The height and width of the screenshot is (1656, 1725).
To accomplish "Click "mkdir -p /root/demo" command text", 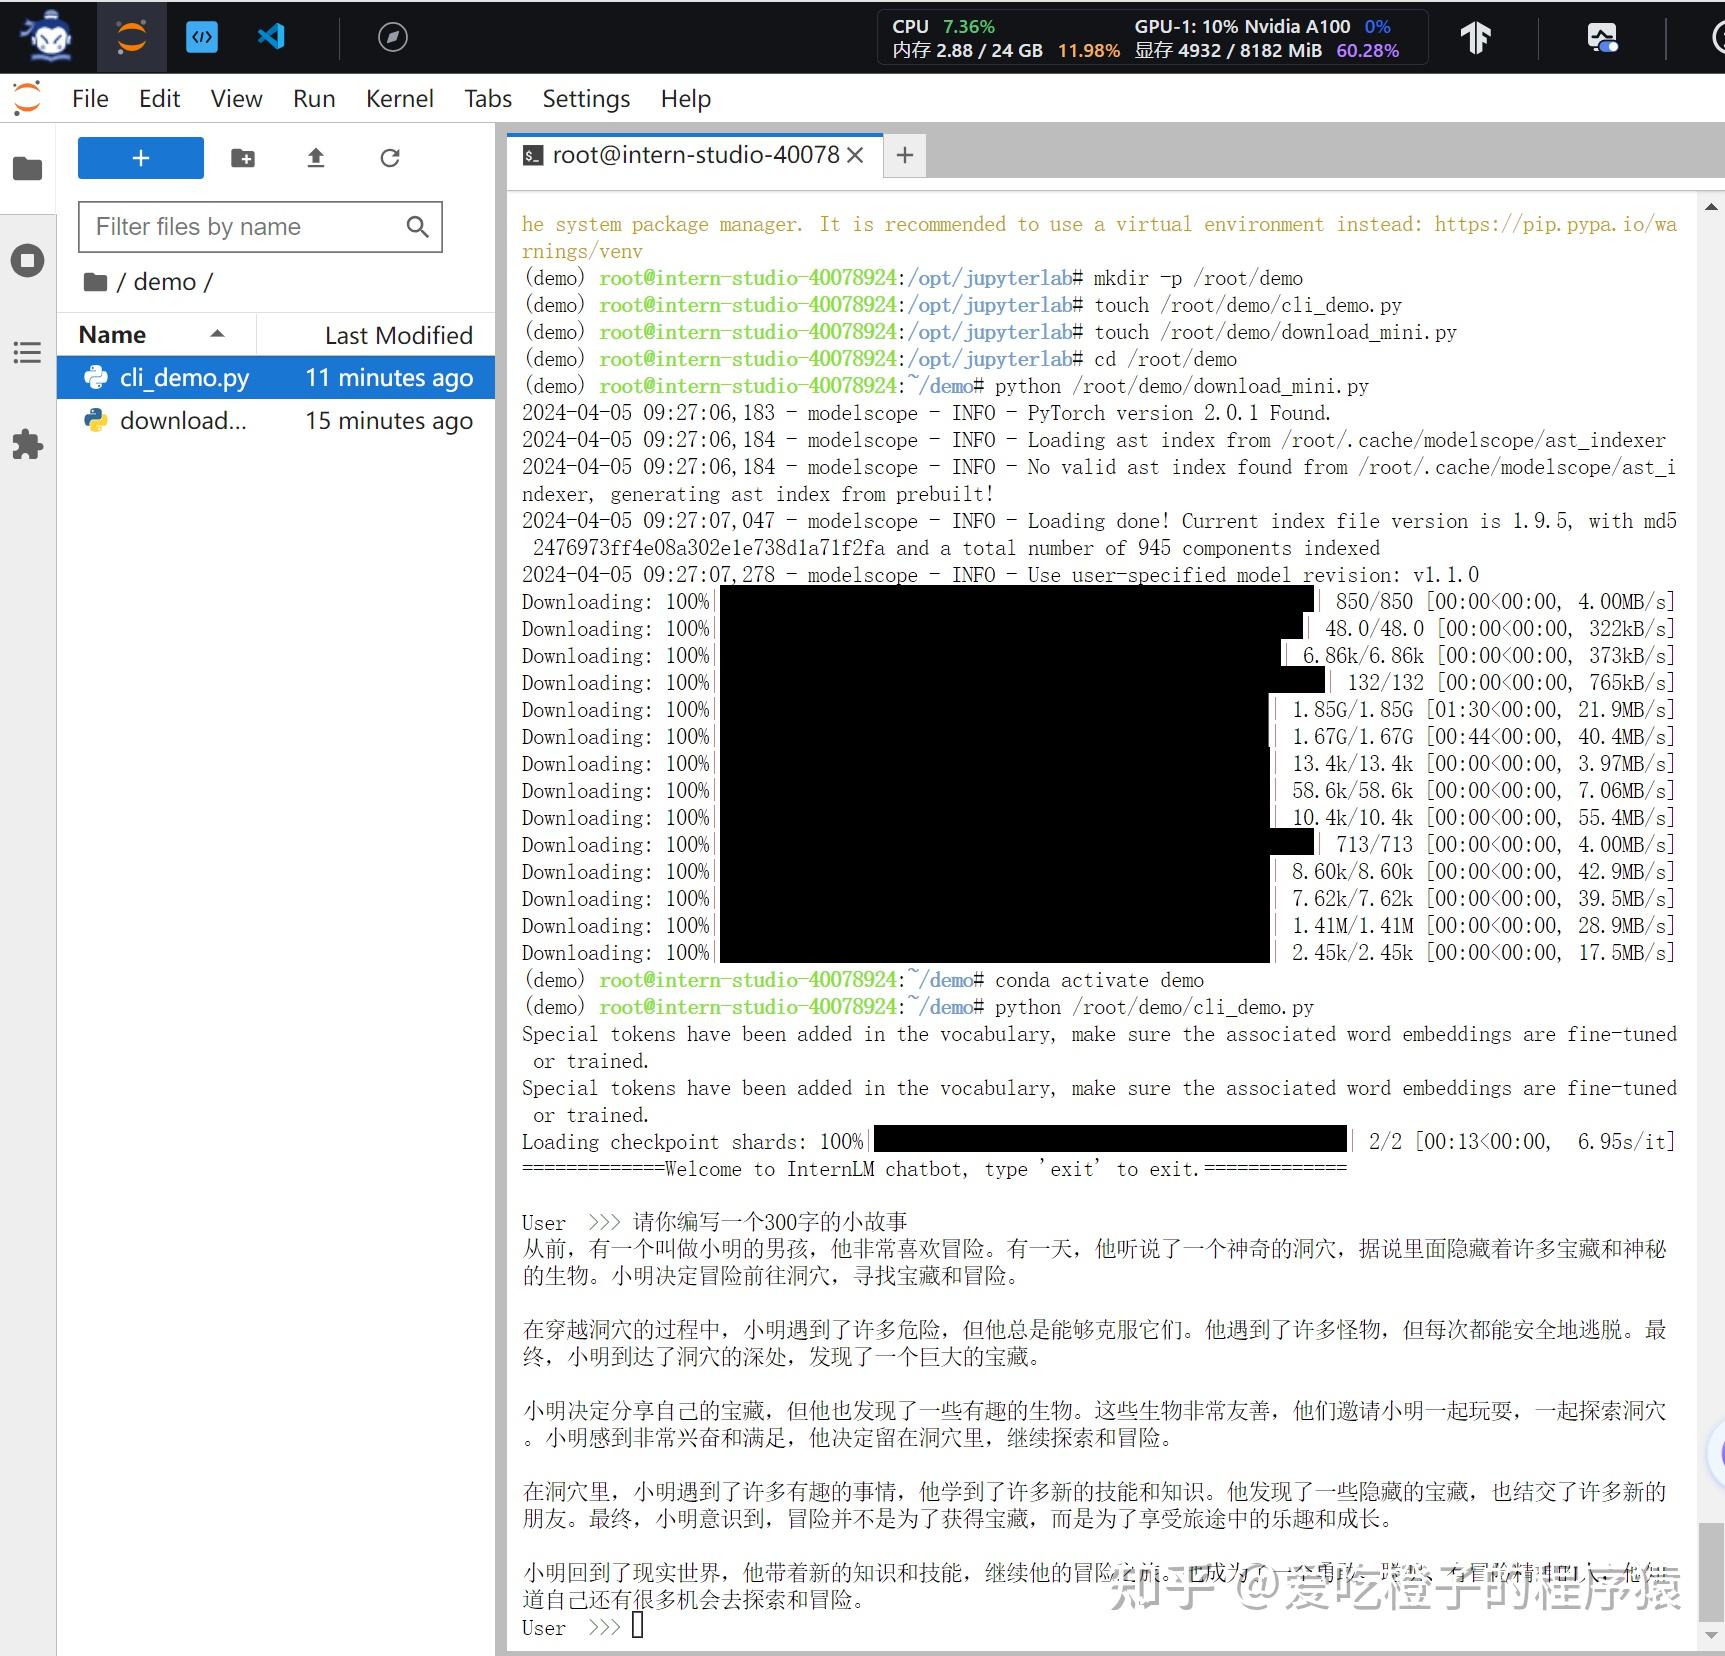I will pos(1198,278).
